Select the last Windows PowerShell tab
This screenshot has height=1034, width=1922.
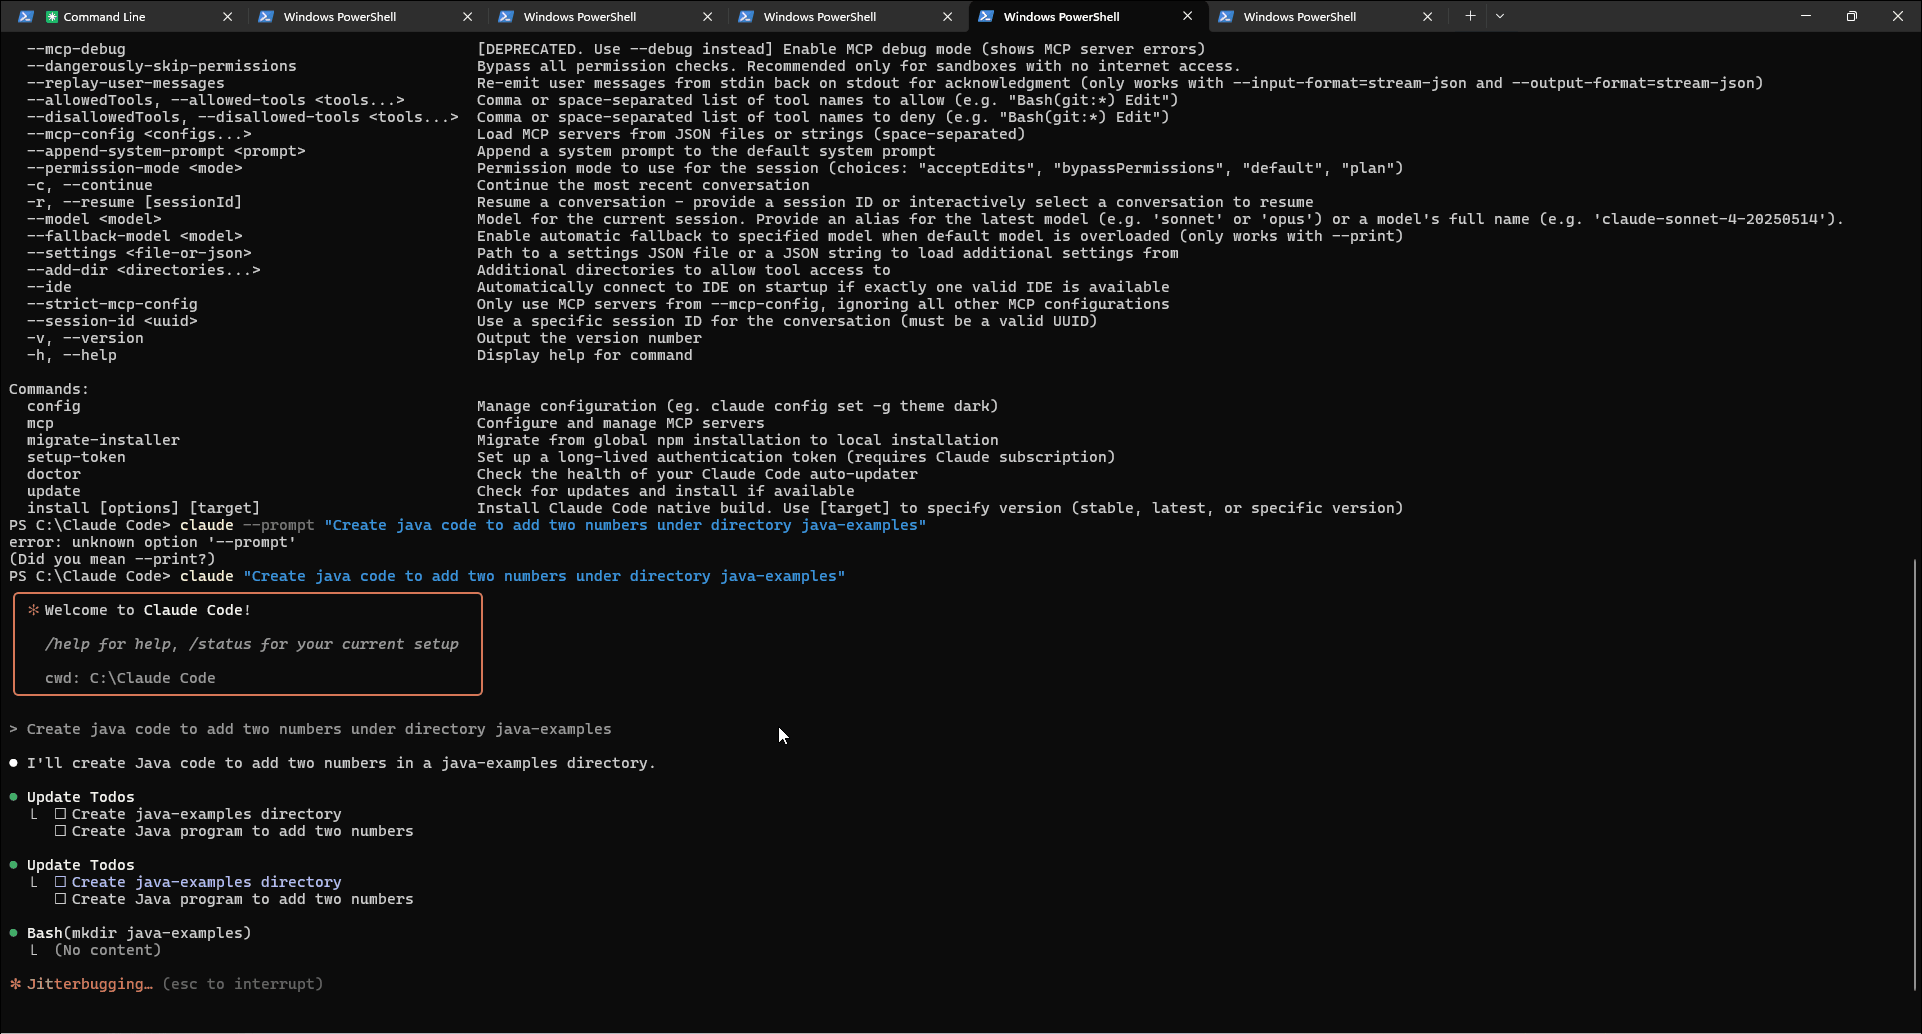tap(1325, 16)
